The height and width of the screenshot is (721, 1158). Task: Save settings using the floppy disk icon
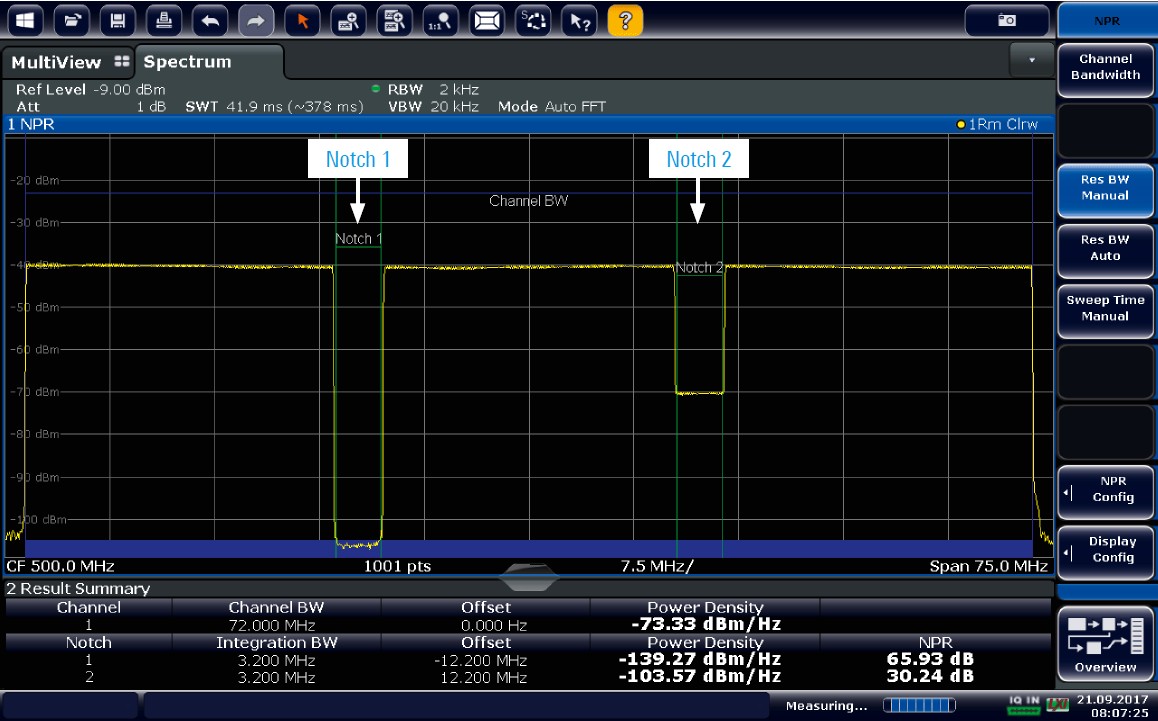(x=118, y=20)
